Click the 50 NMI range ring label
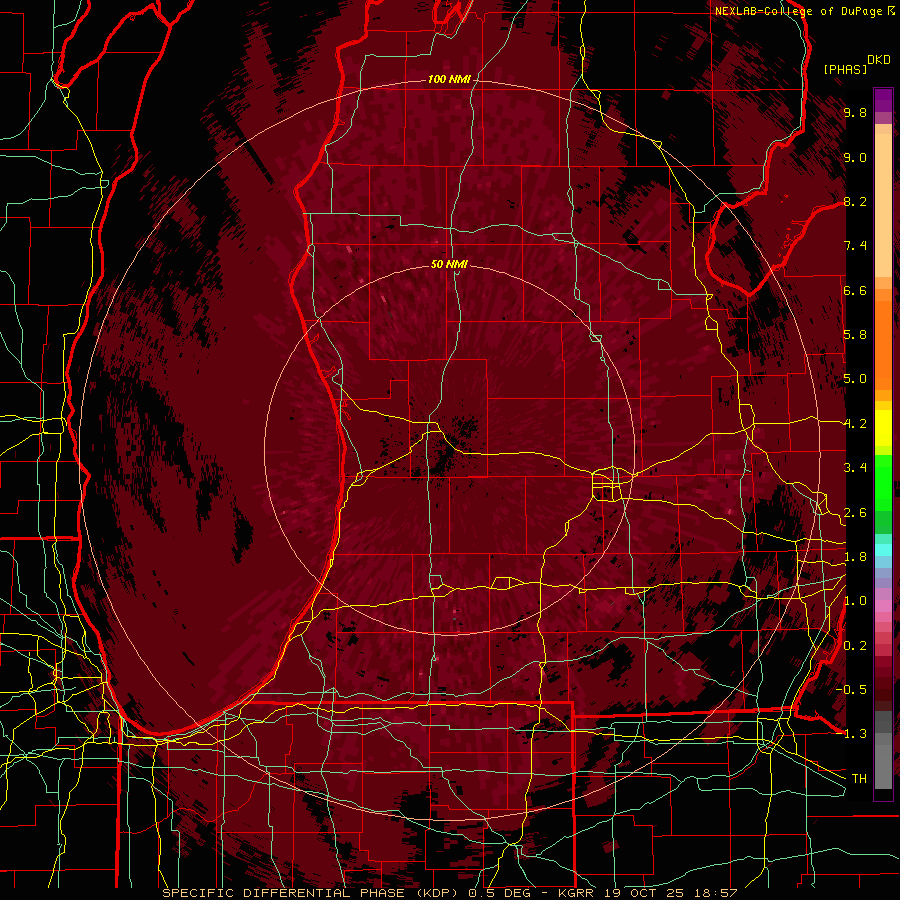Screen dimensions: 900x900 tap(449, 264)
